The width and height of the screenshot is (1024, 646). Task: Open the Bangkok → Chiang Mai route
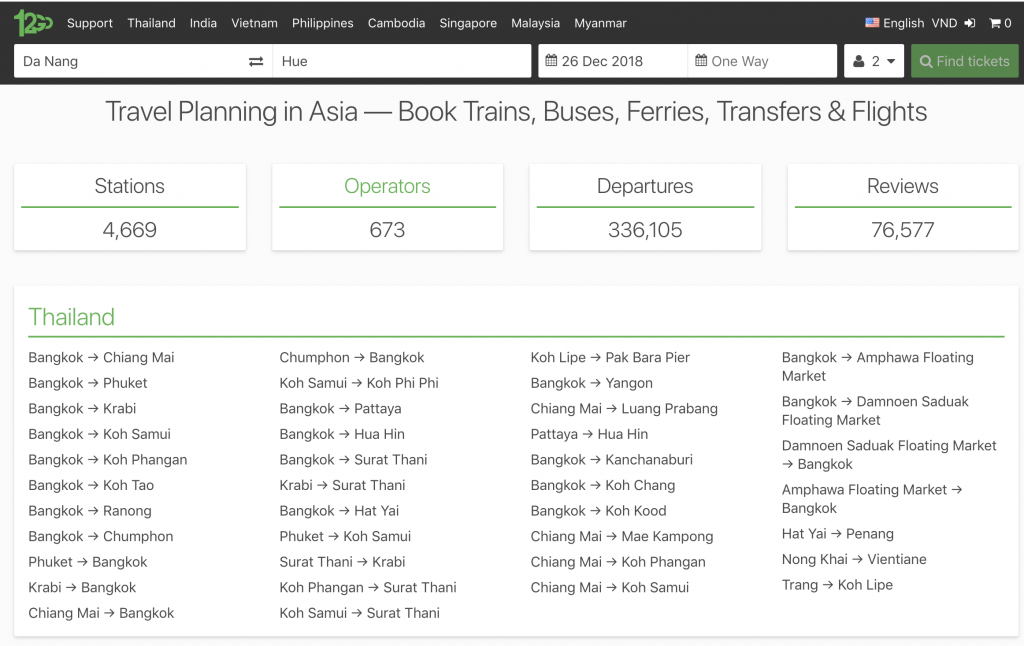[101, 357]
